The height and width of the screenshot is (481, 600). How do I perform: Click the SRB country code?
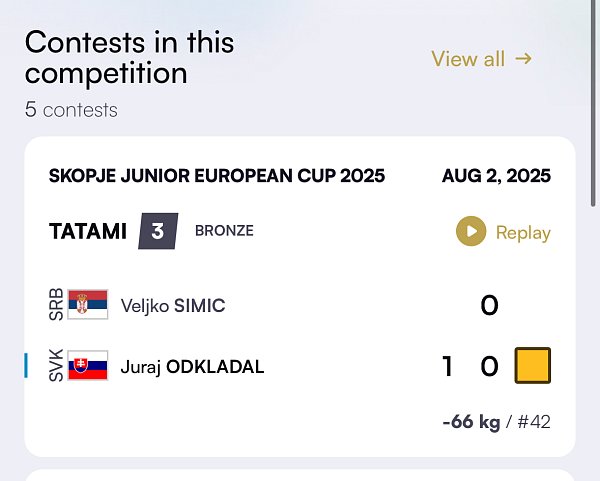pyautogui.click(x=56, y=304)
